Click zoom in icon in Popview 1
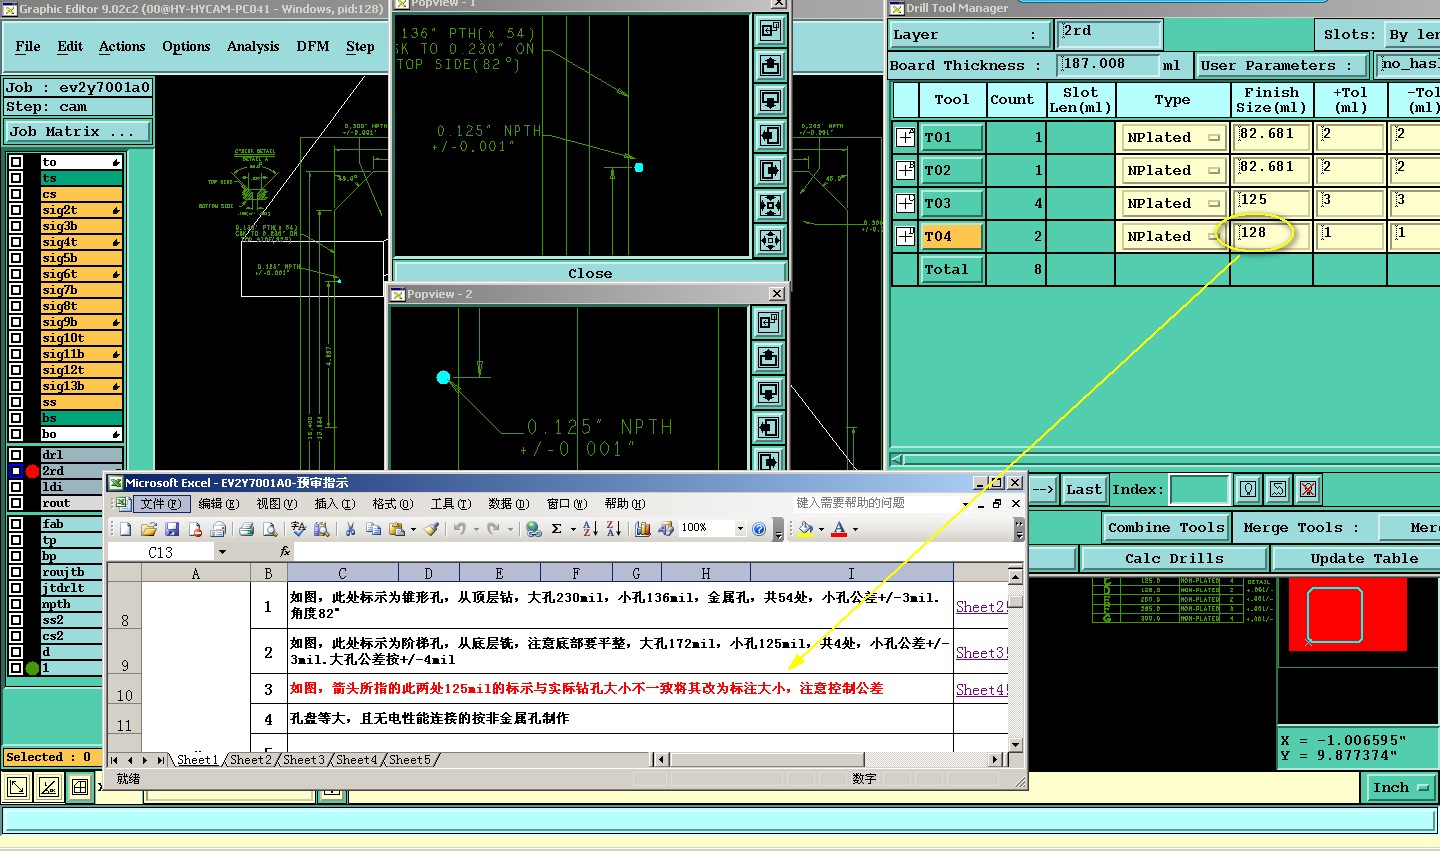The height and width of the screenshot is (851, 1440). (x=770, y=206)
